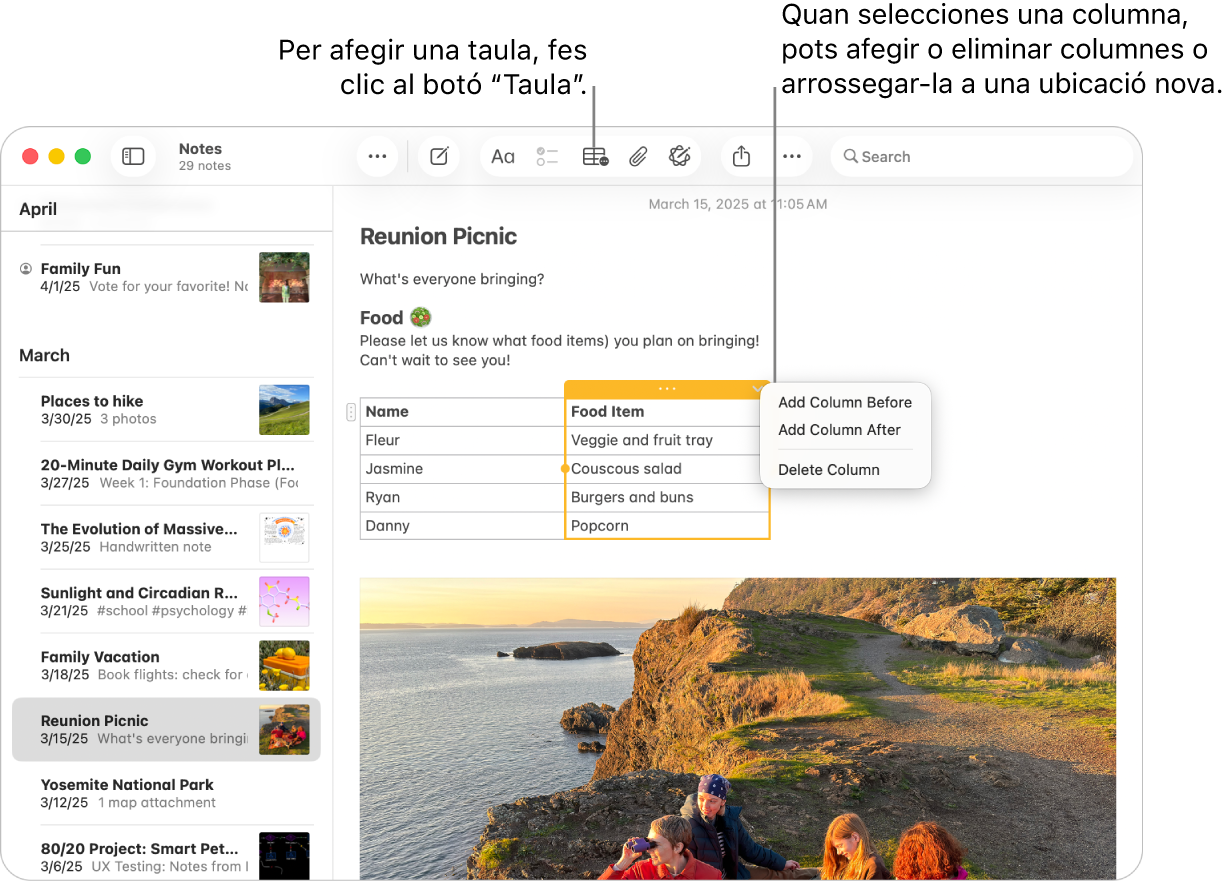Open the ellipsis menu beside Search
This screenshot has height=883, width=1224.
791,157
